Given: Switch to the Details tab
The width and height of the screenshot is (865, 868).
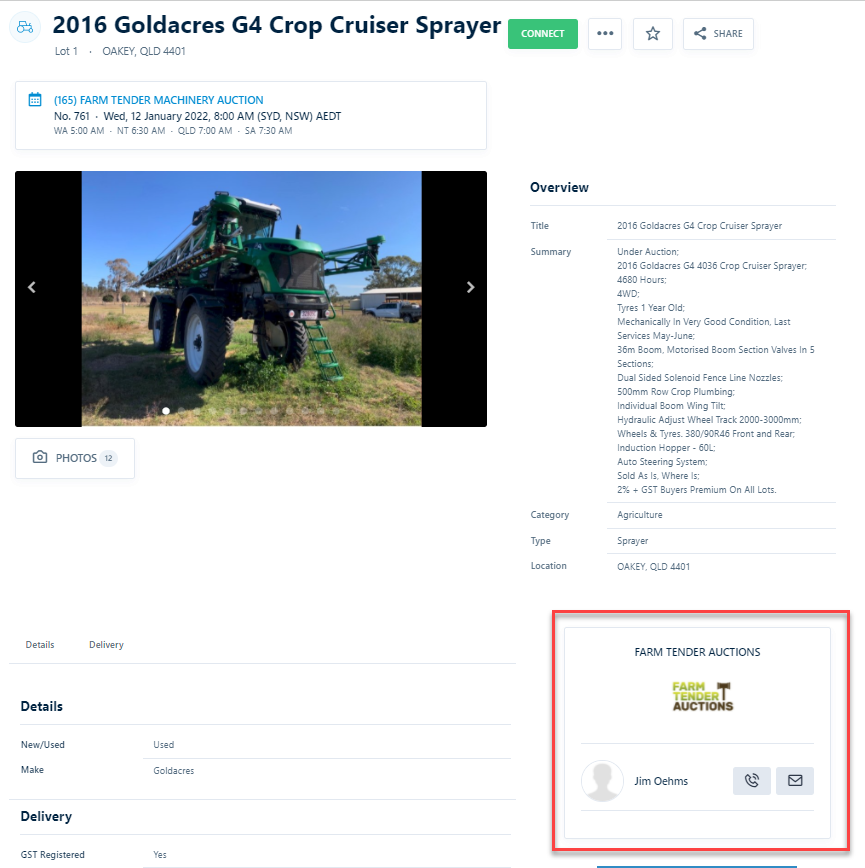Looking at the screenshot, I should click(x=40, y=645).
